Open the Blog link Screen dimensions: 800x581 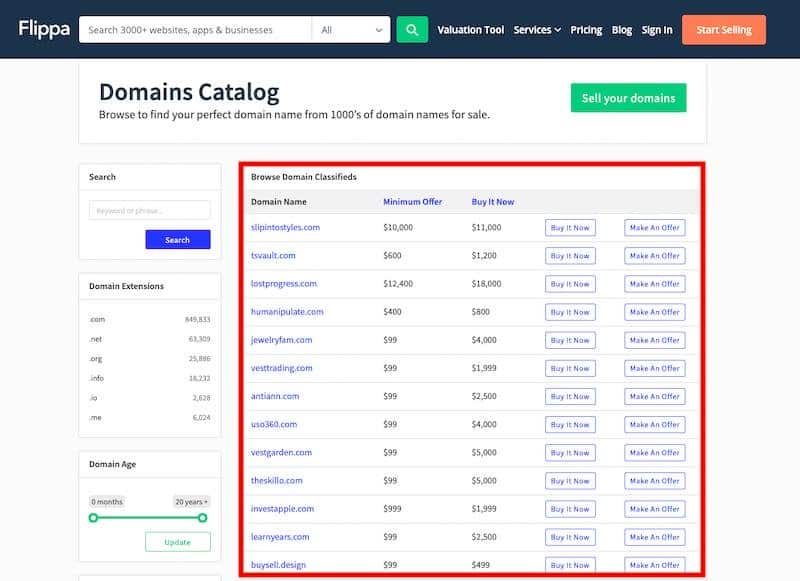click(x=622, y=30)
